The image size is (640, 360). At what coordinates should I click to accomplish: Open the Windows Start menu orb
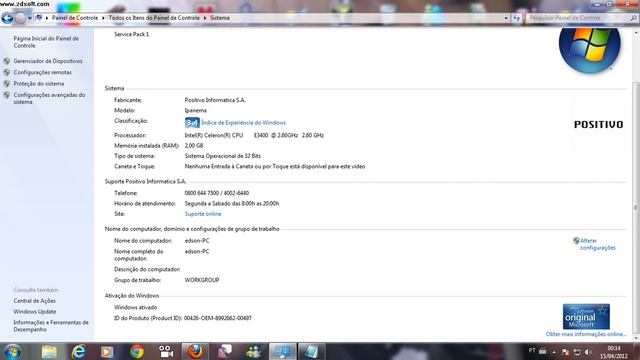click(13, 351)
